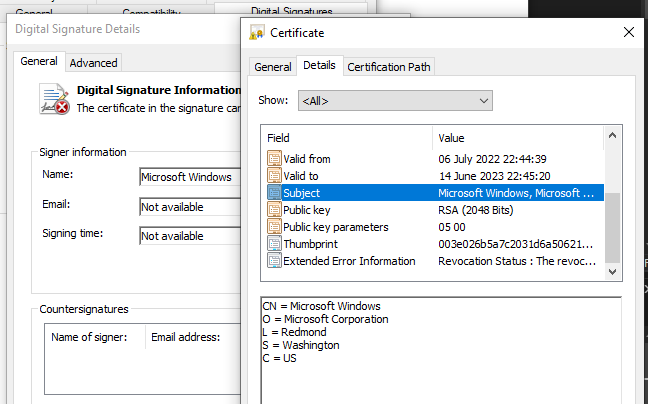
Task: Click the Valid to field icon
Action: point(274,176)
